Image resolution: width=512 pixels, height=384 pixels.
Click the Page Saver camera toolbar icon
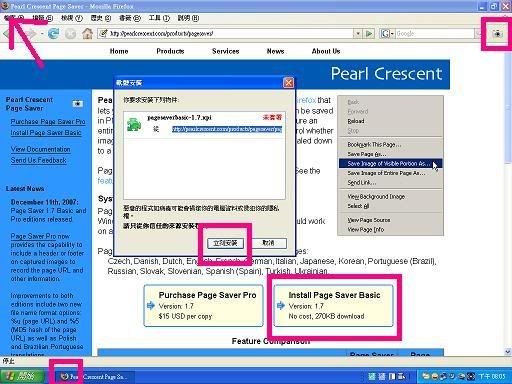coord(497,33)
